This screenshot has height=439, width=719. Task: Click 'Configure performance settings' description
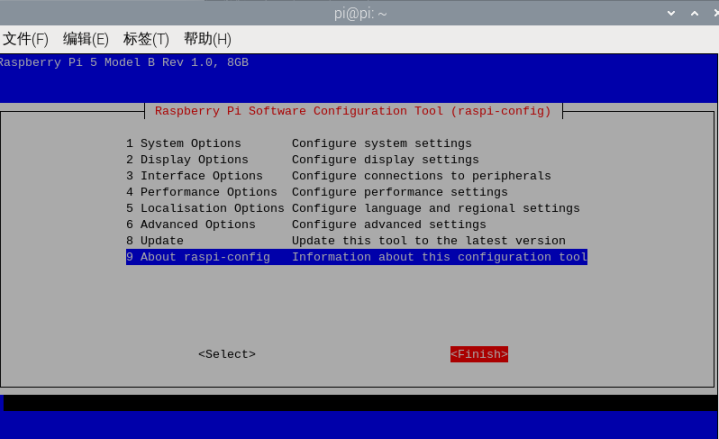[x=399, y=192]
